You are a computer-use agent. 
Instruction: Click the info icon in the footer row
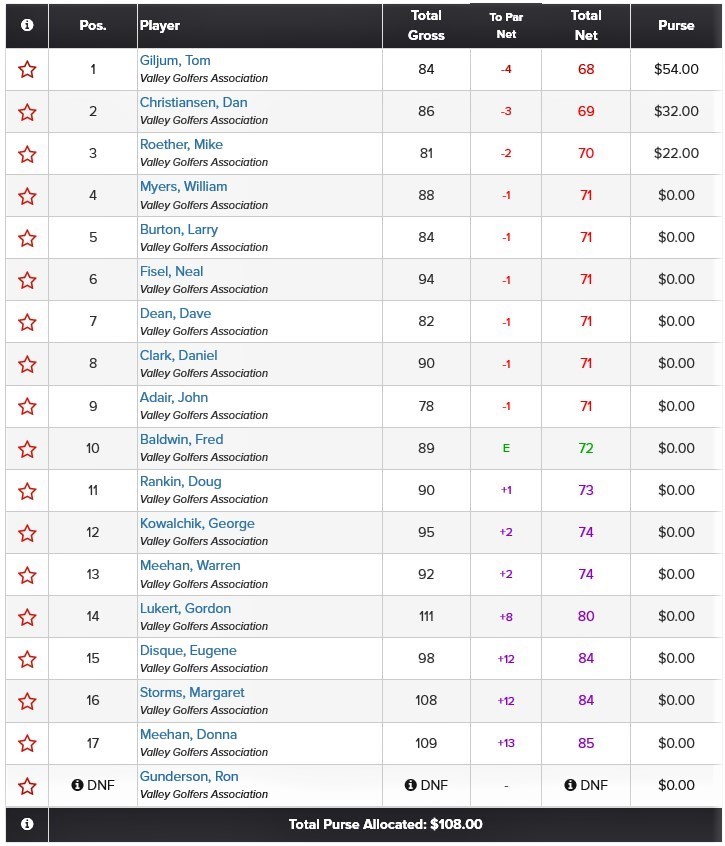click(x=27, y=824)
